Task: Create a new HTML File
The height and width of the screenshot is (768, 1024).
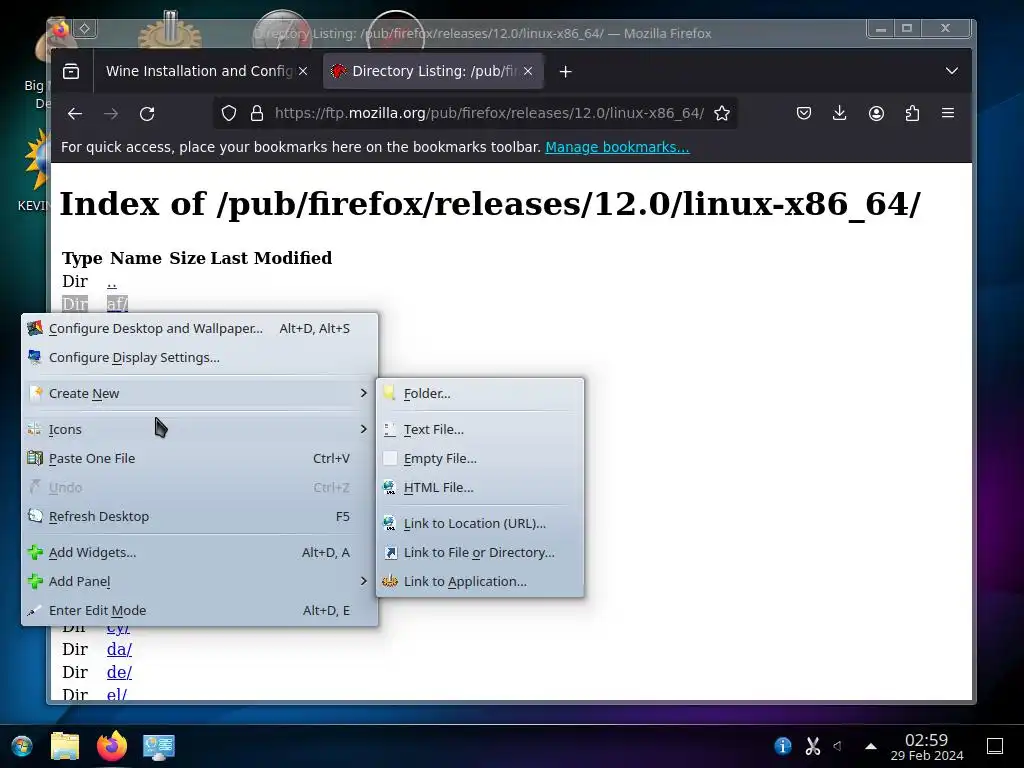Action: 480,487
